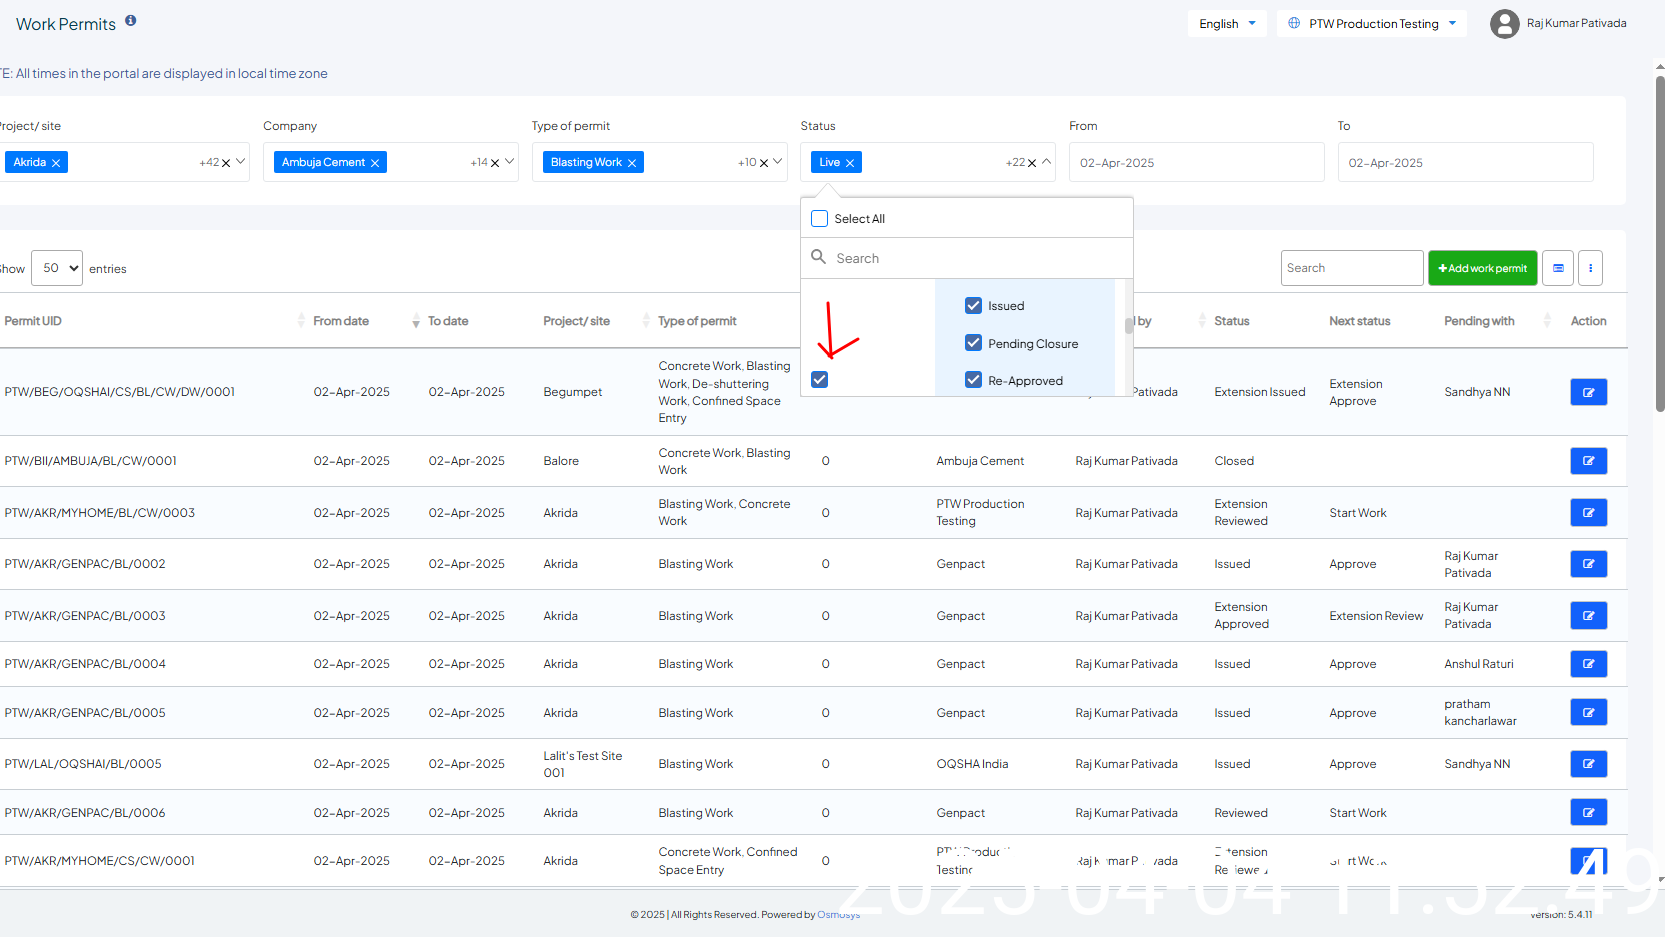Open the entries per page selector
Viewport: 1665px width, 937px height.
(57, 268)
